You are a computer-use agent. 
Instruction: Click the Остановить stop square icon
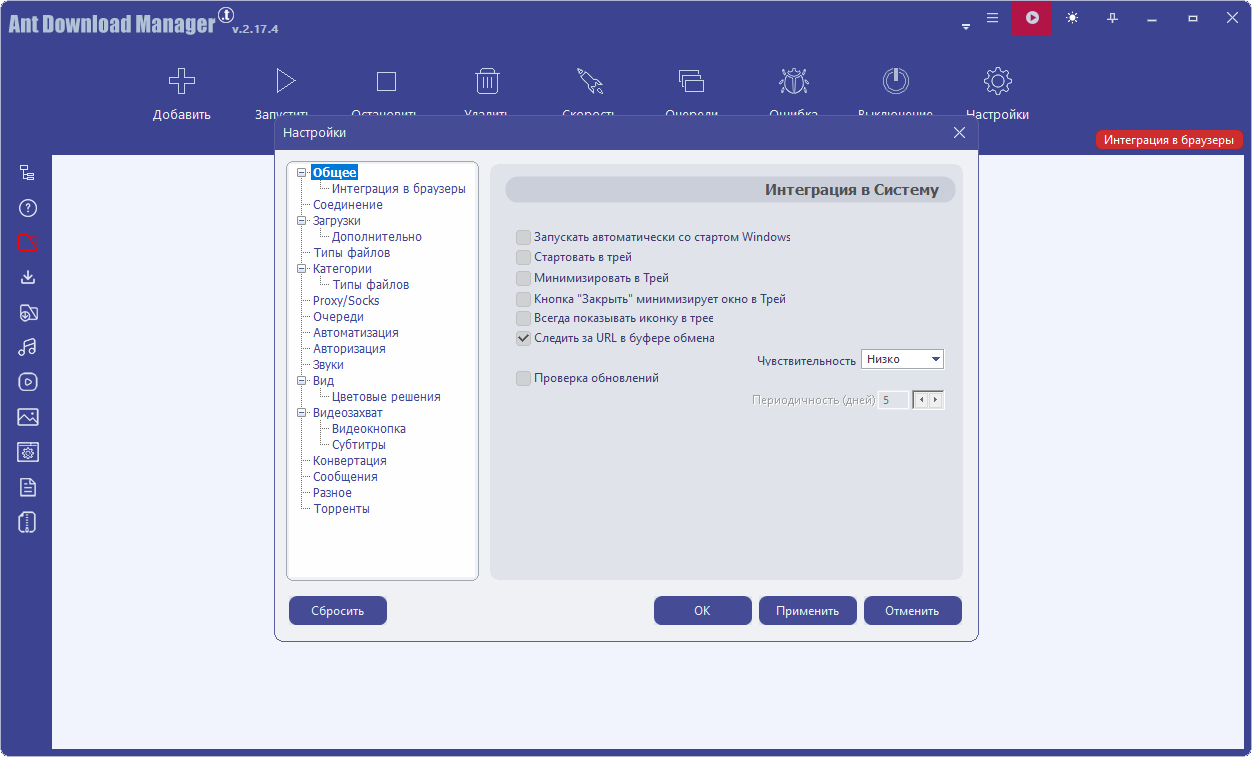point(386,81)
